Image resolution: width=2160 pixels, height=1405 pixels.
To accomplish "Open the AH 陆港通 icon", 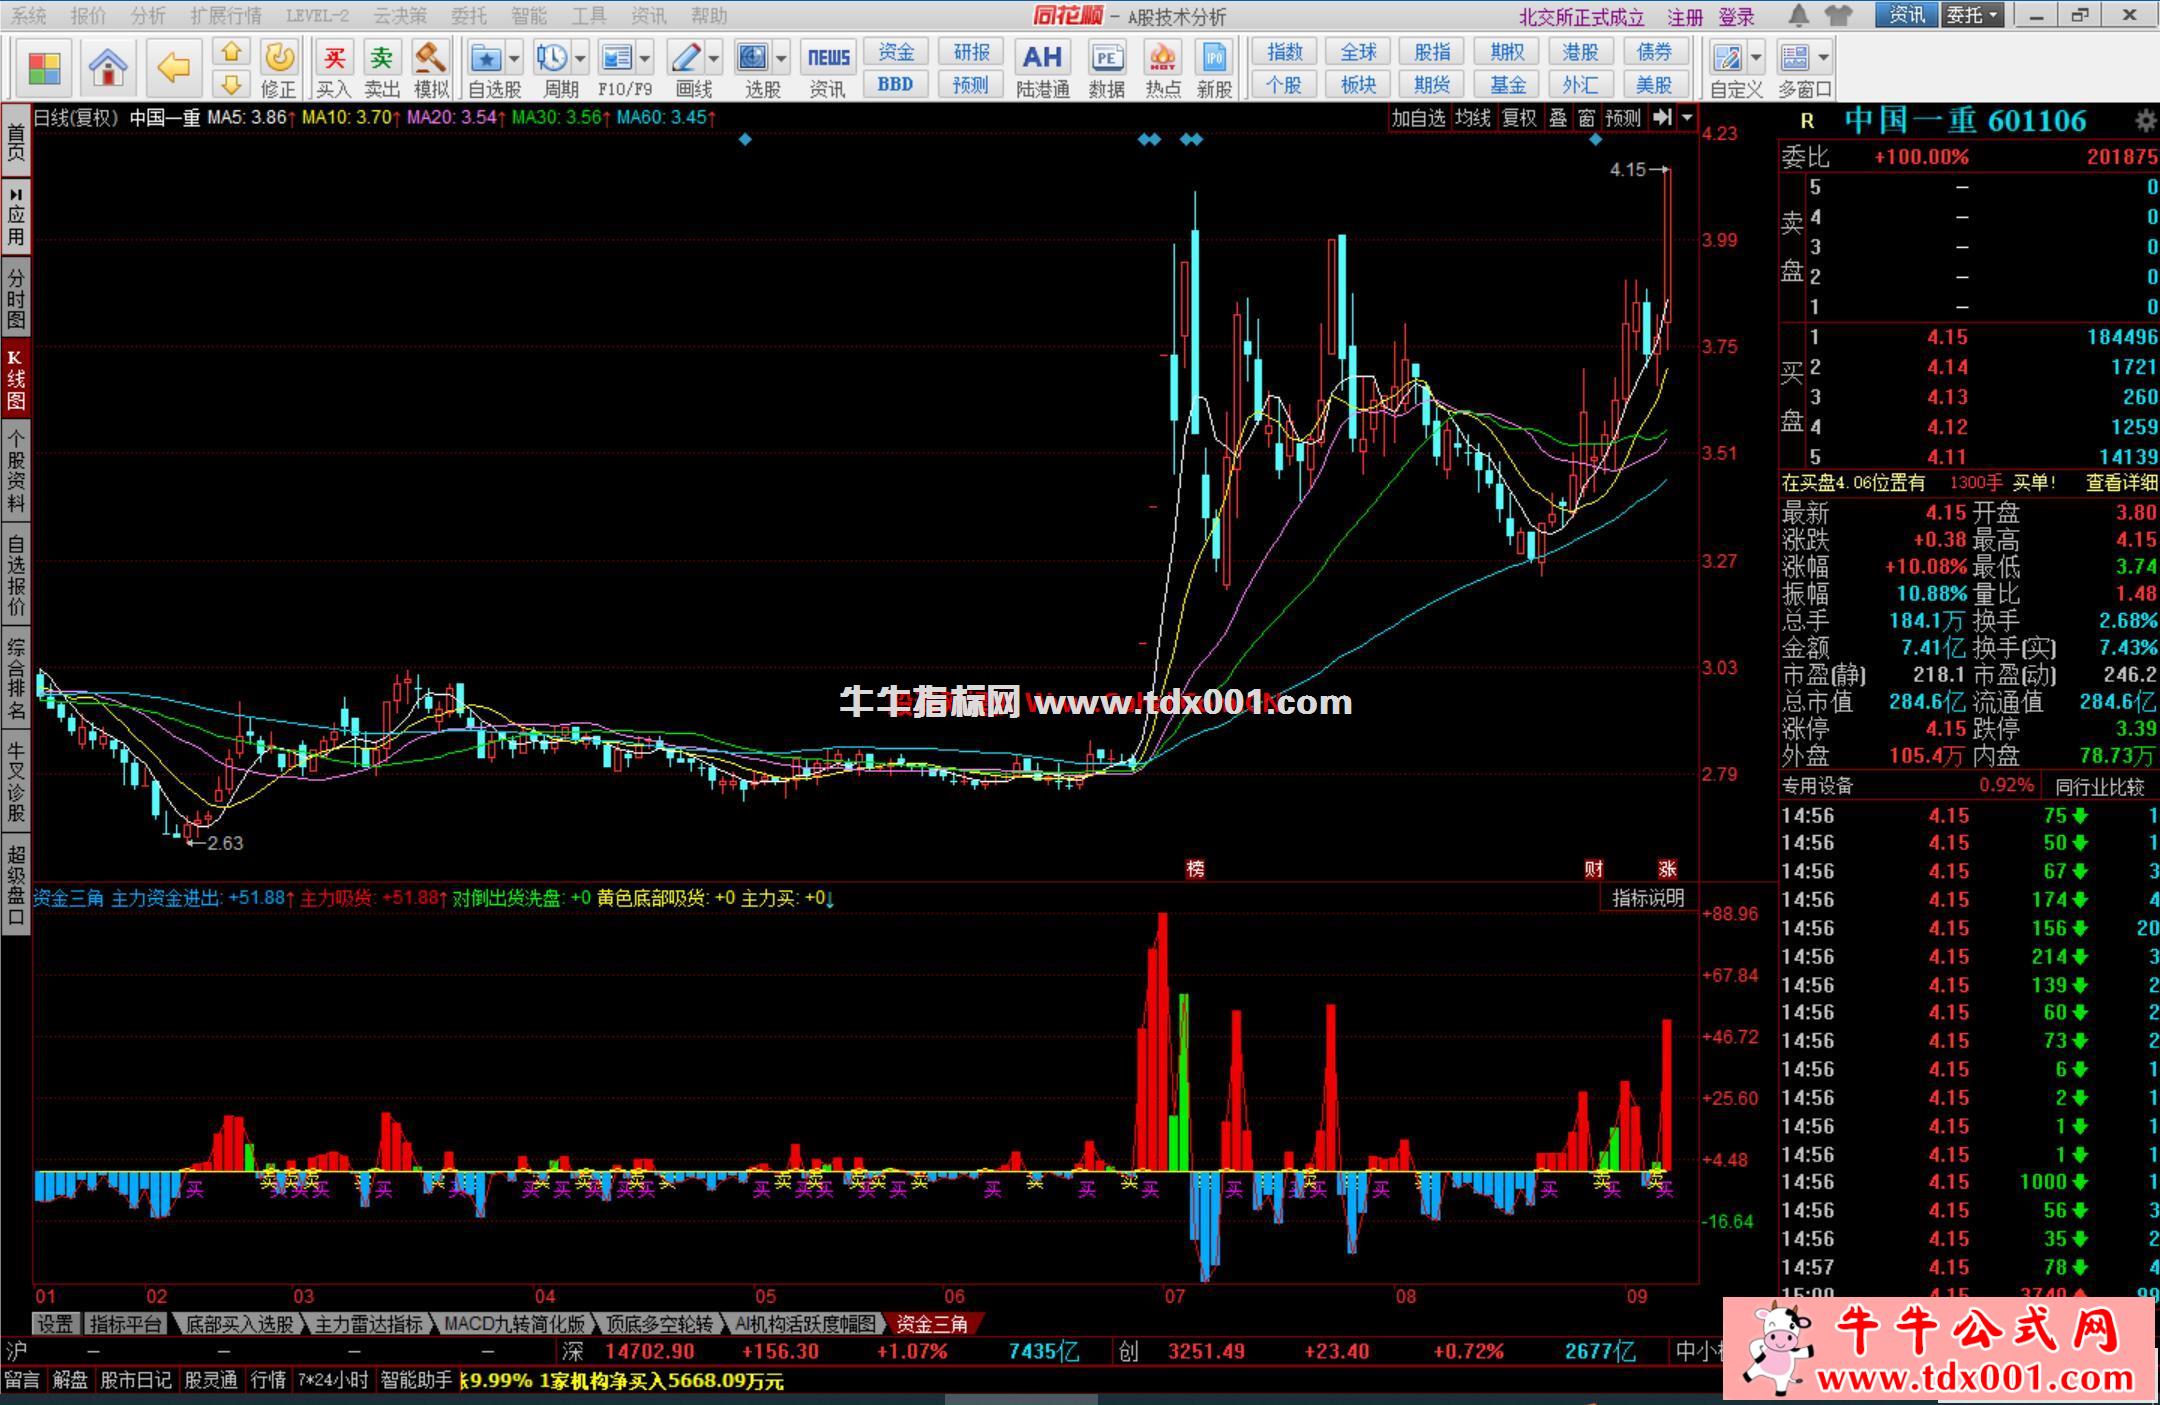I will [x=1042, y=57].
